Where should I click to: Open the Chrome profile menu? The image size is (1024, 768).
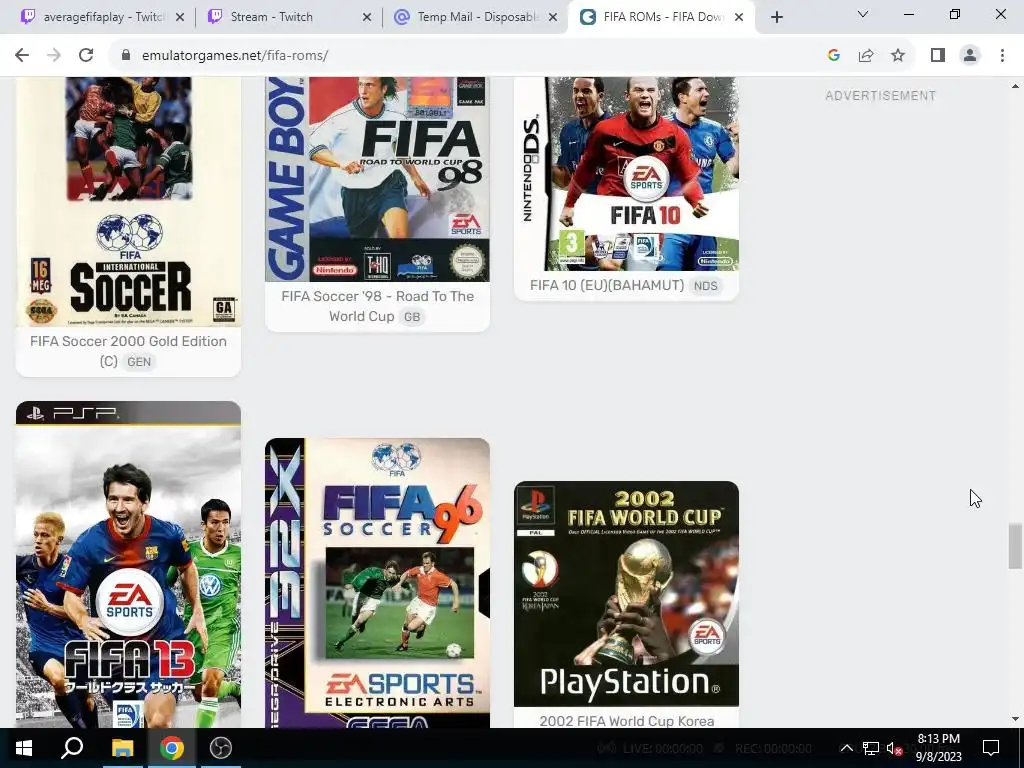coord(970,56)
